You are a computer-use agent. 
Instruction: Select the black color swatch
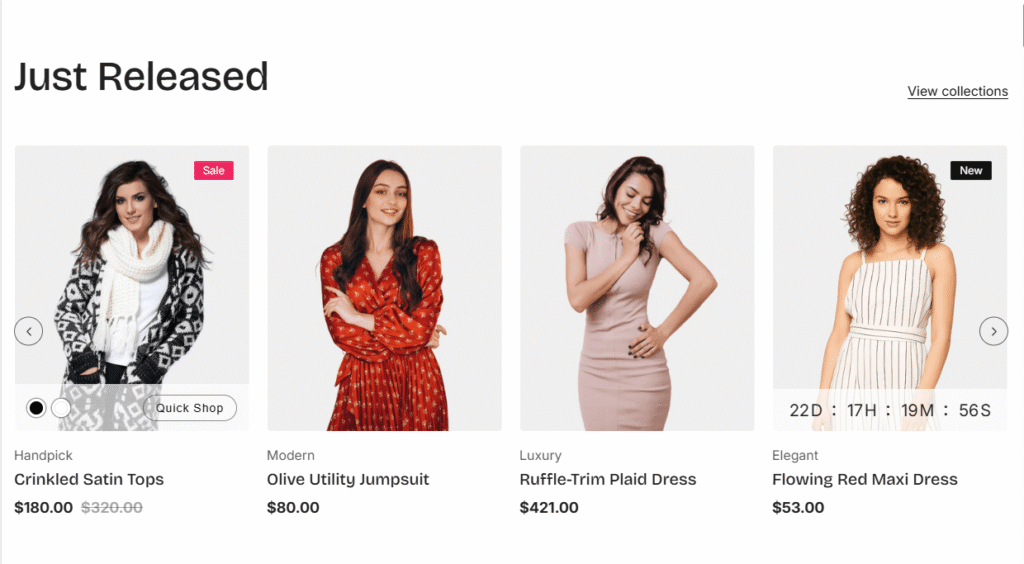(x=36, y=408)
